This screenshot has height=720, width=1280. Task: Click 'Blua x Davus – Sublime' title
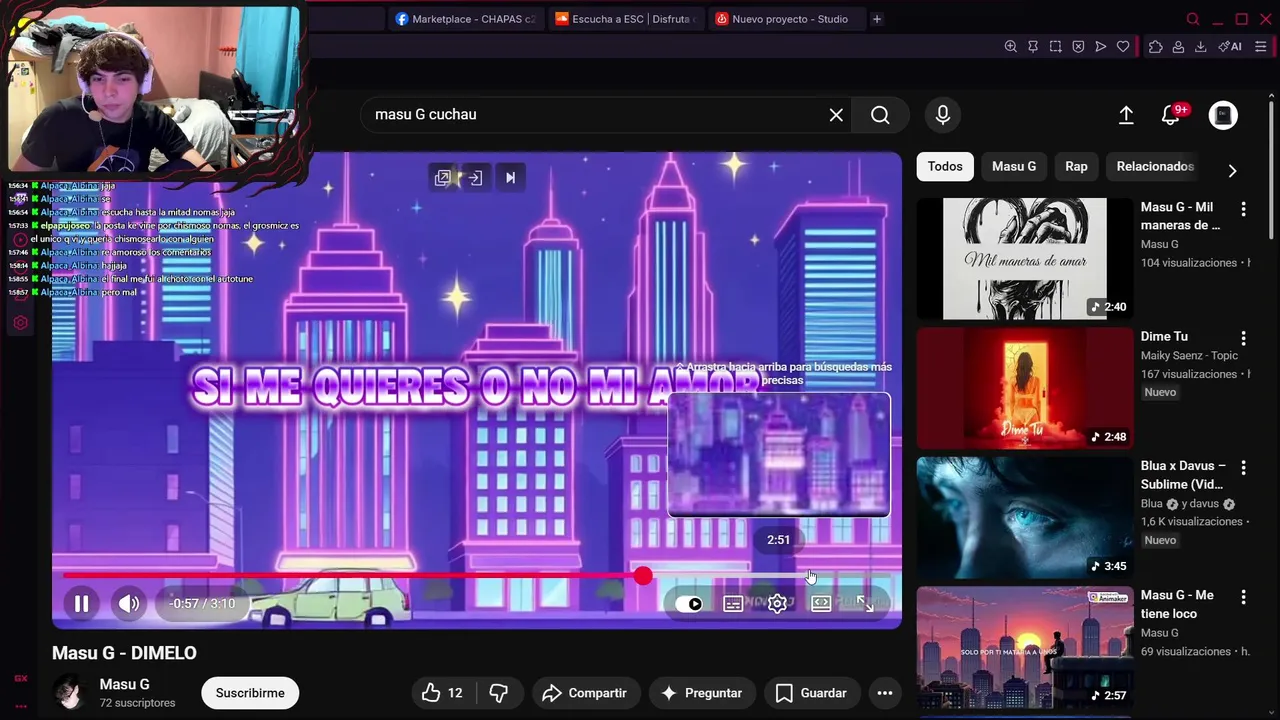click(x=1183, y=475)
